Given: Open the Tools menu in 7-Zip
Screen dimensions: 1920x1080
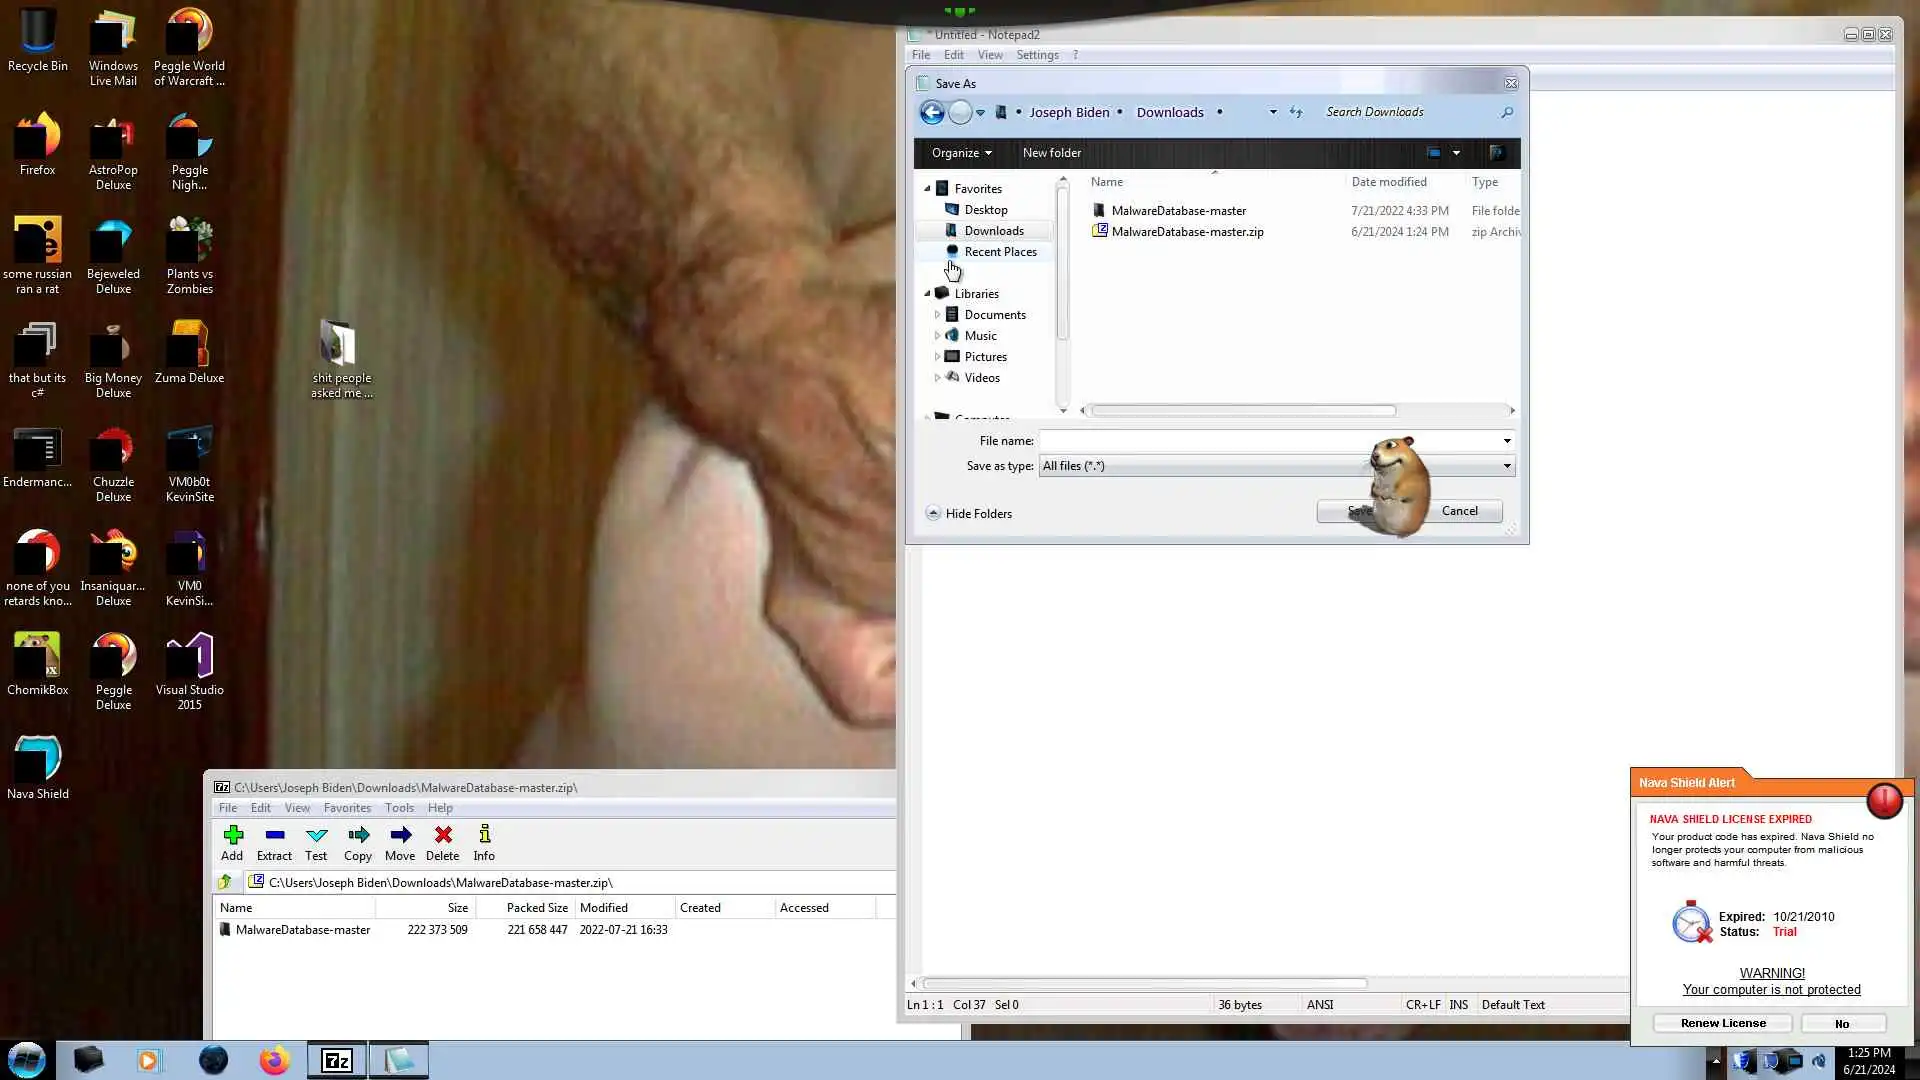Looking at the screenshot, I should coord(399,808).
